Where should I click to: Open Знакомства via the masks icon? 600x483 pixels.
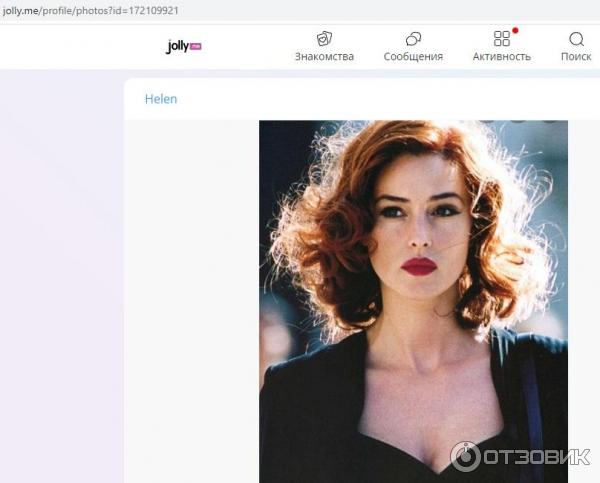[324, 39]
